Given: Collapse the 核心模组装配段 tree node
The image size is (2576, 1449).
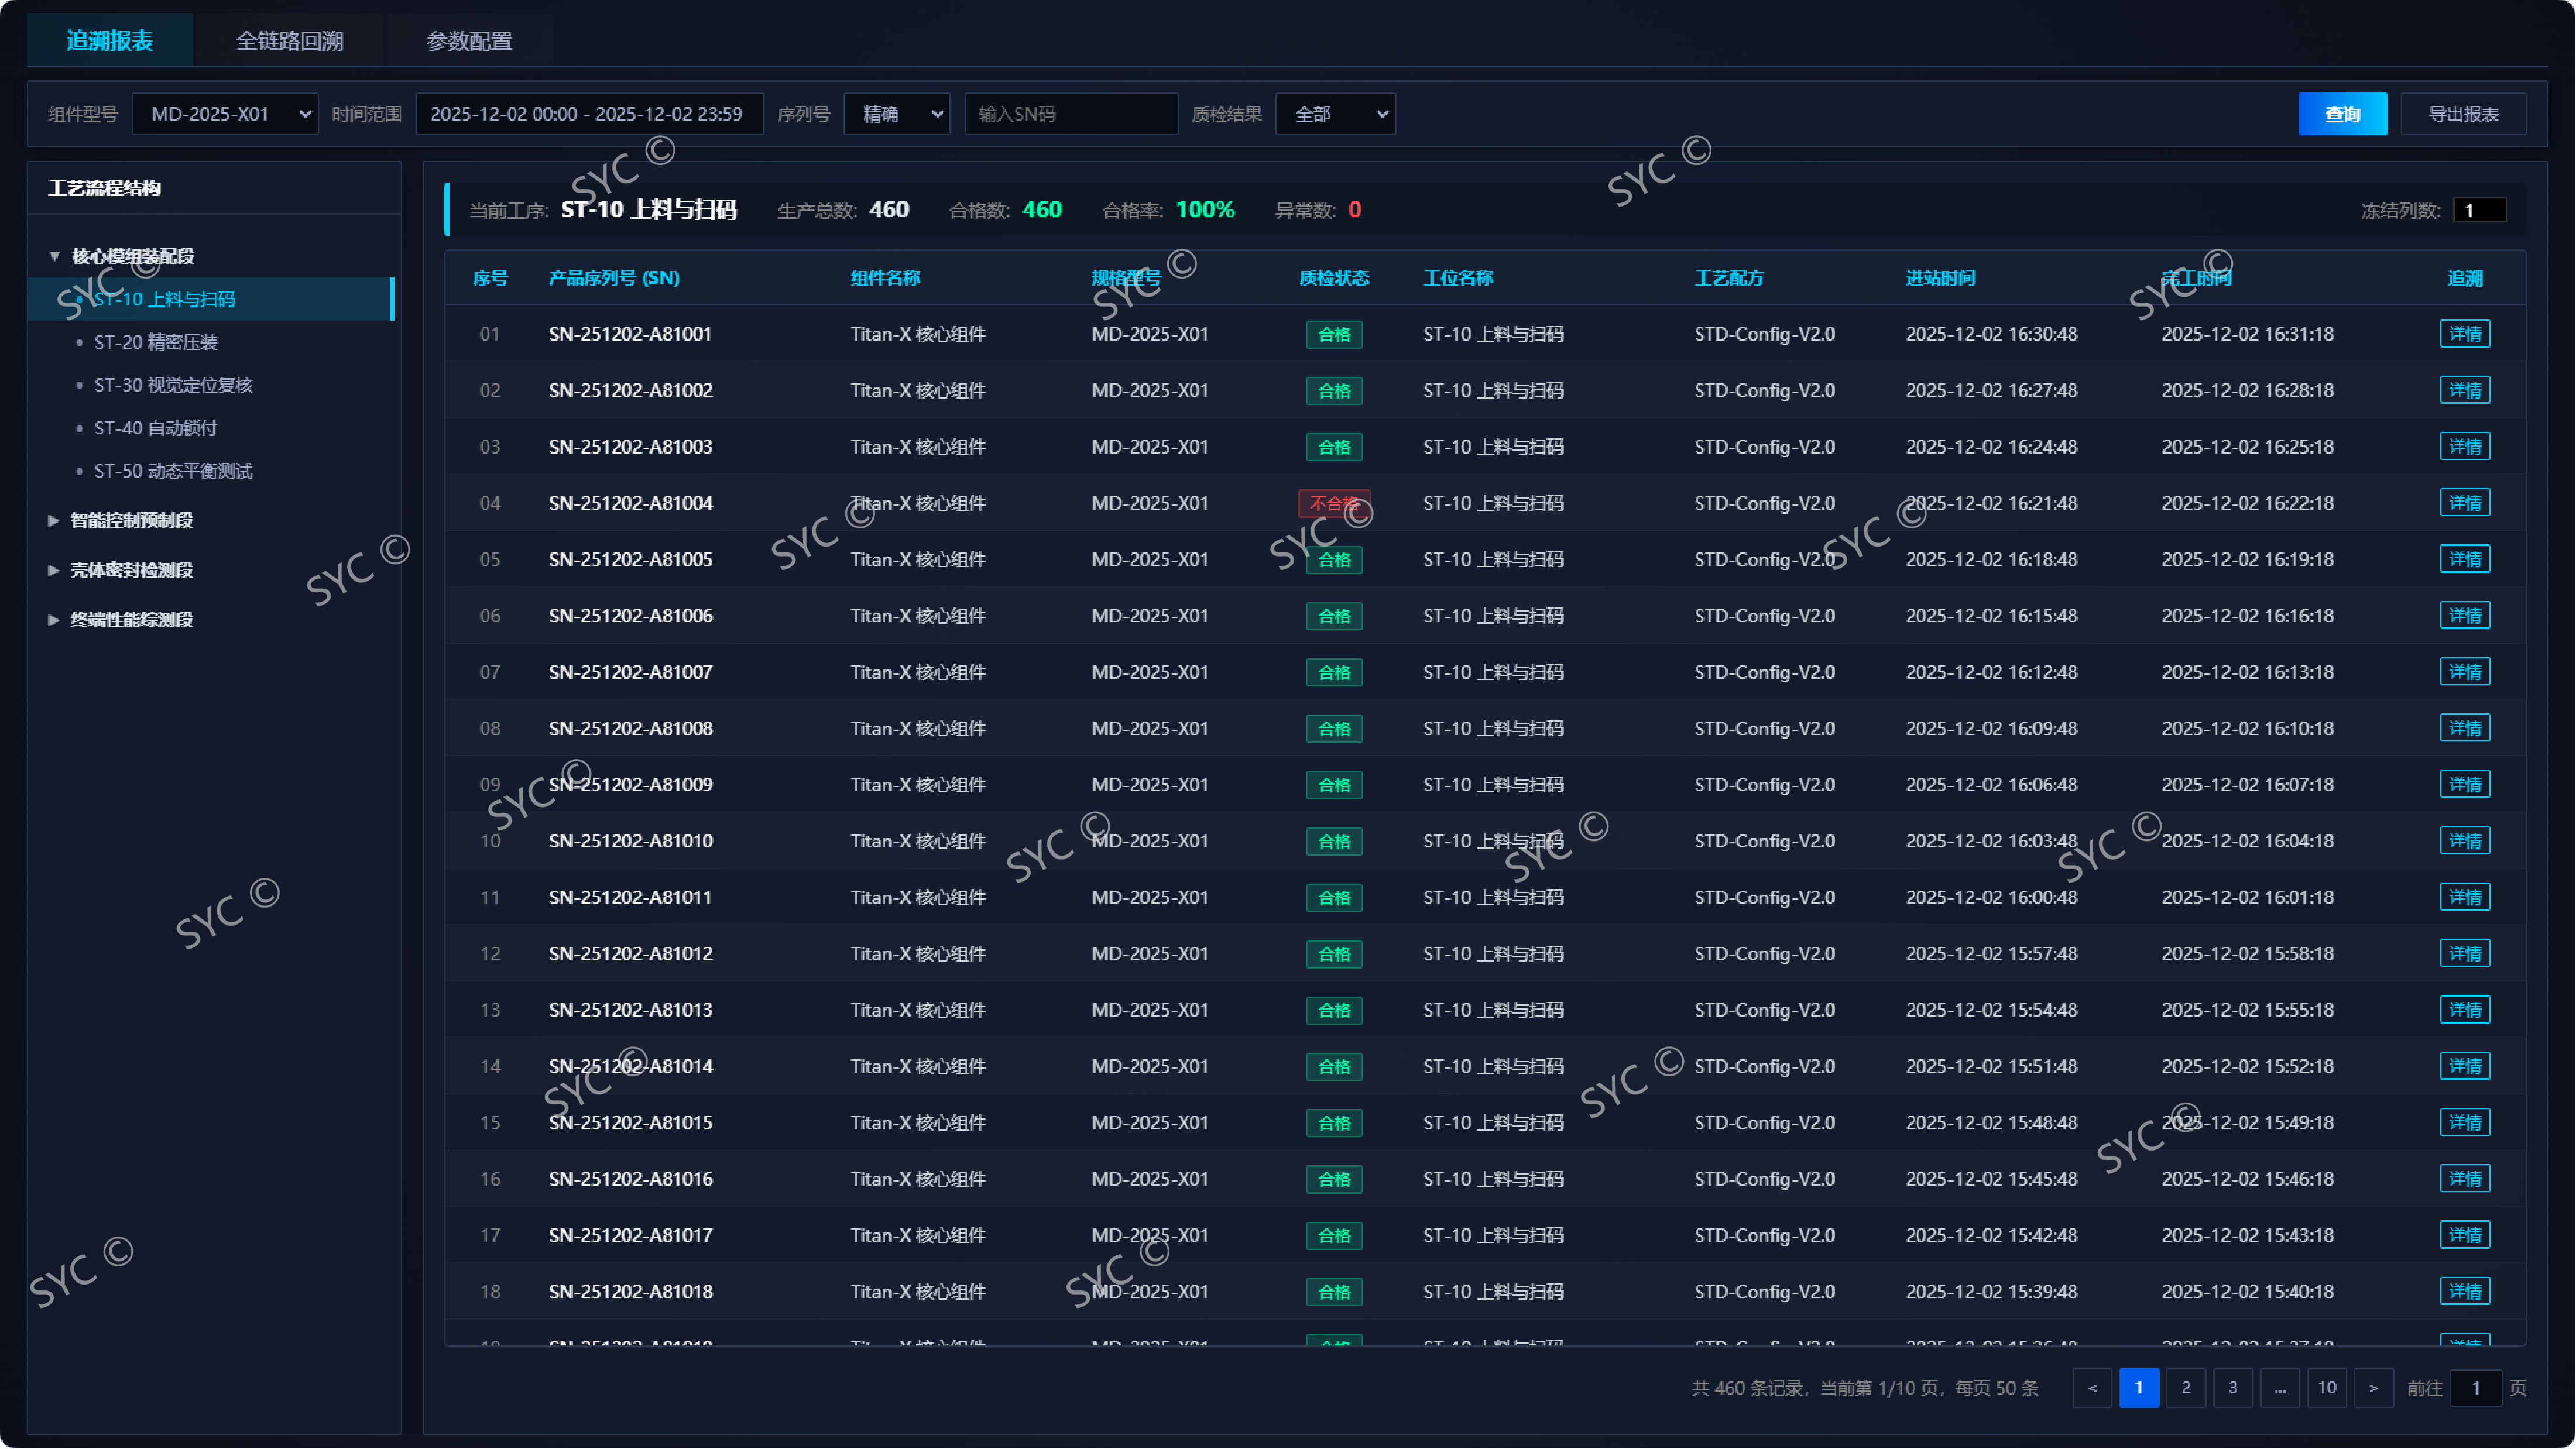Looking at the screenshot, I should (x=55, y=256).
